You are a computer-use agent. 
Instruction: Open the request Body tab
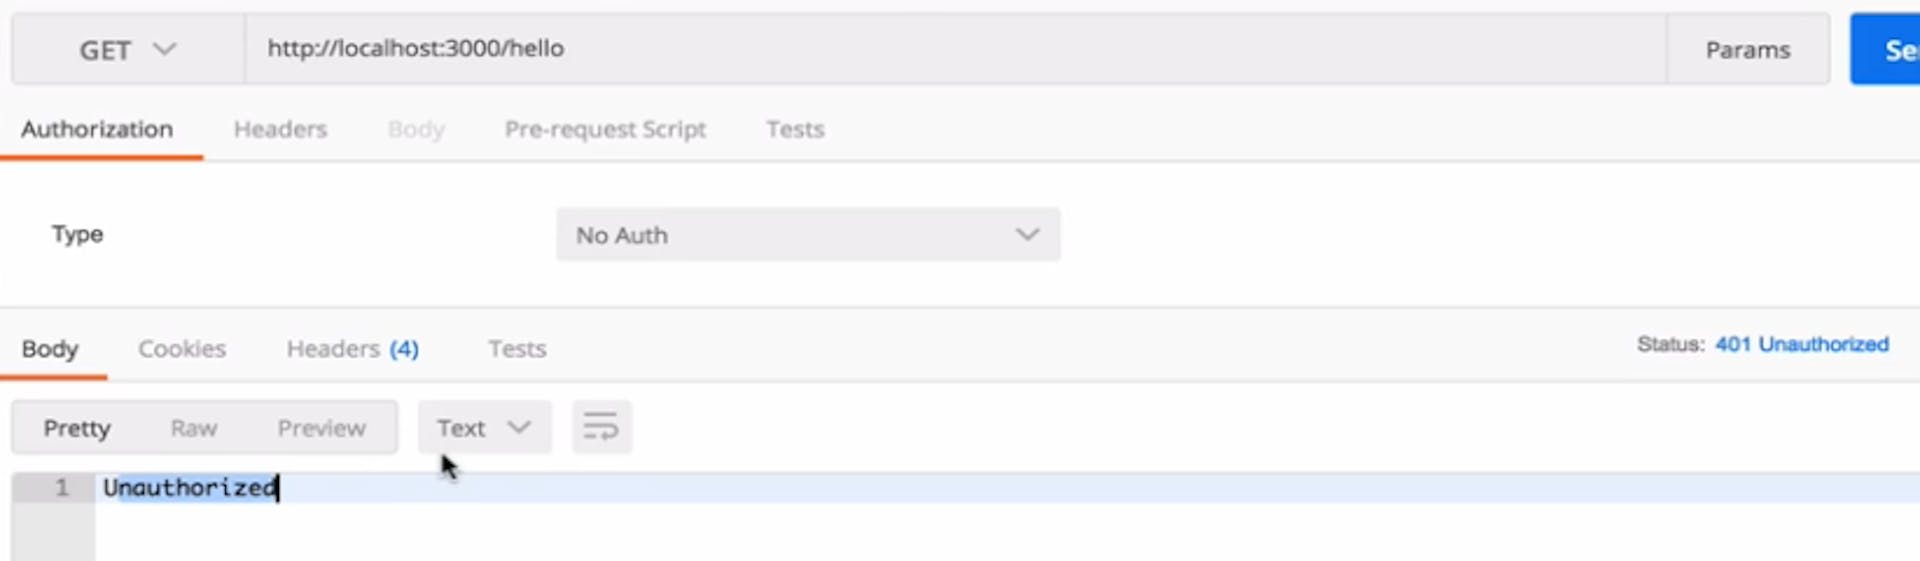pos(416,129)
